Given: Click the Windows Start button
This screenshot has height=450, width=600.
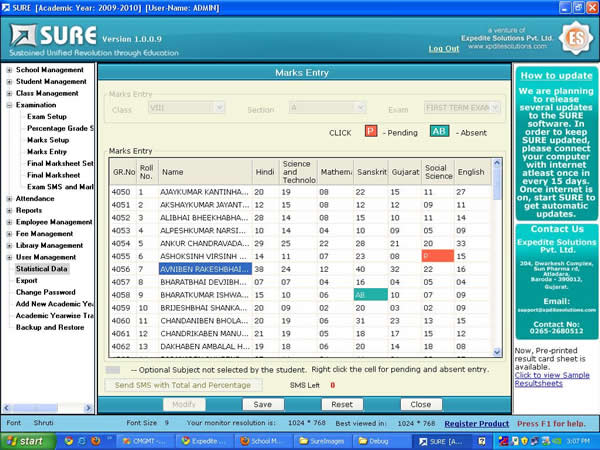Looking at the screenshot, I should click(28, 441).
